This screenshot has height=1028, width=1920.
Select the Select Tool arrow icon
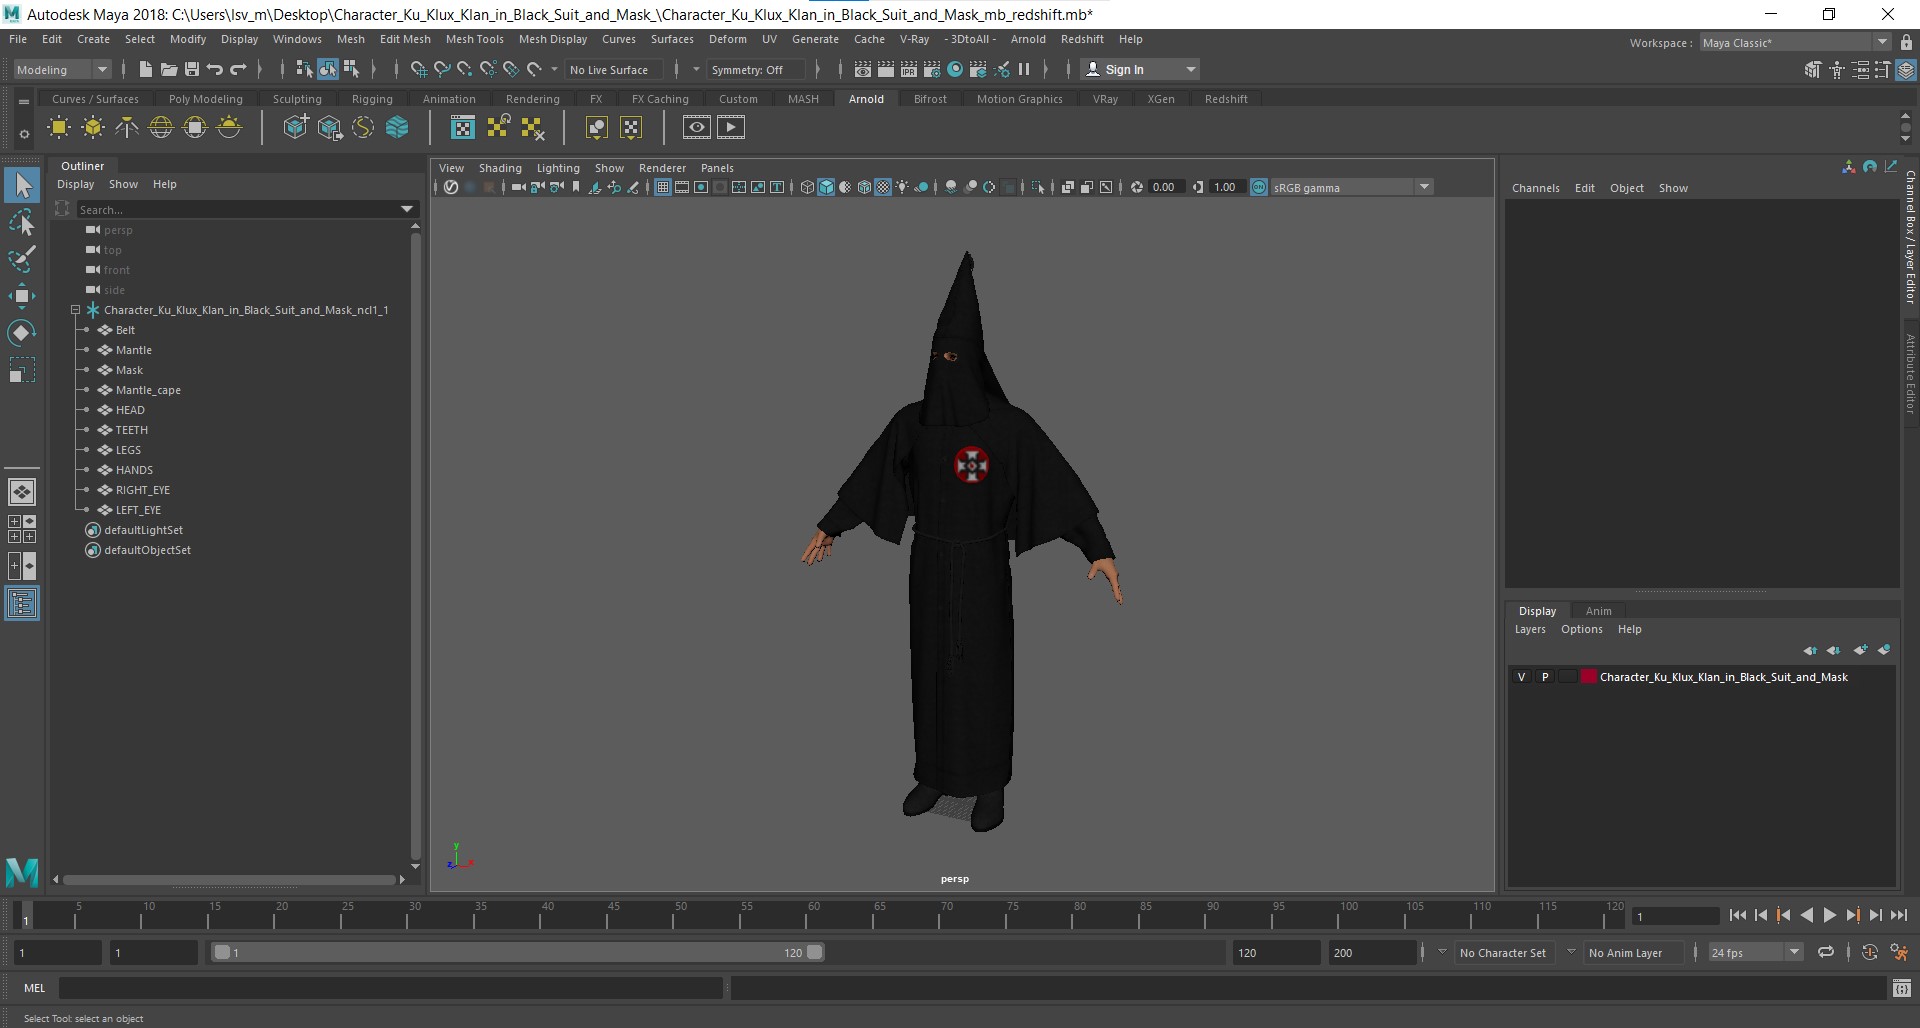[22, 185]
